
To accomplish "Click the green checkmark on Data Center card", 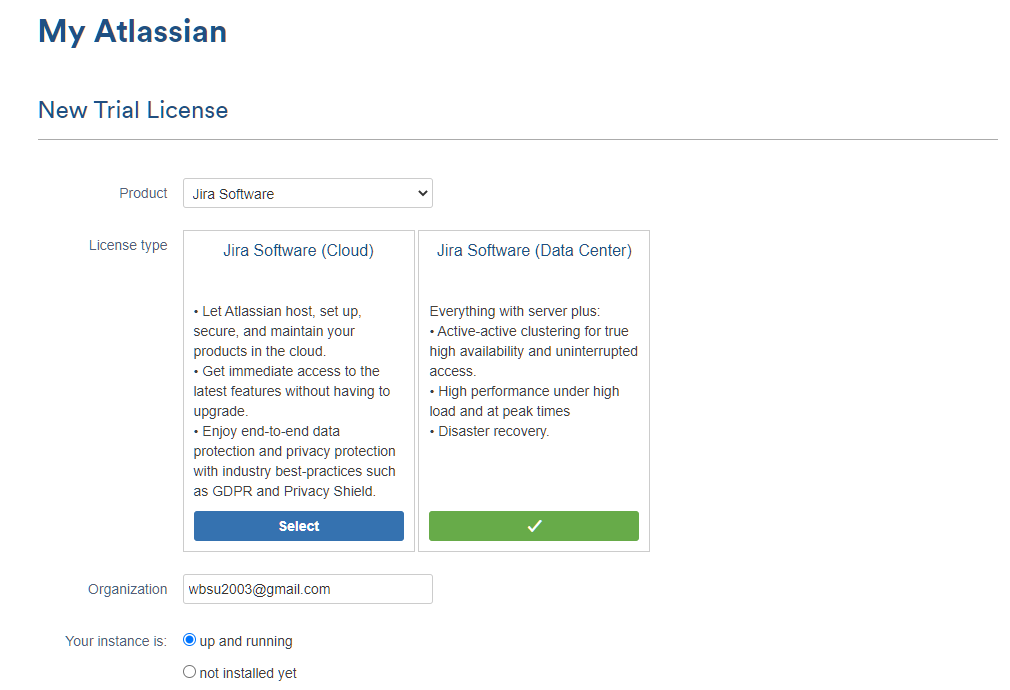I will pyautogui.click(x=533, y=526).
